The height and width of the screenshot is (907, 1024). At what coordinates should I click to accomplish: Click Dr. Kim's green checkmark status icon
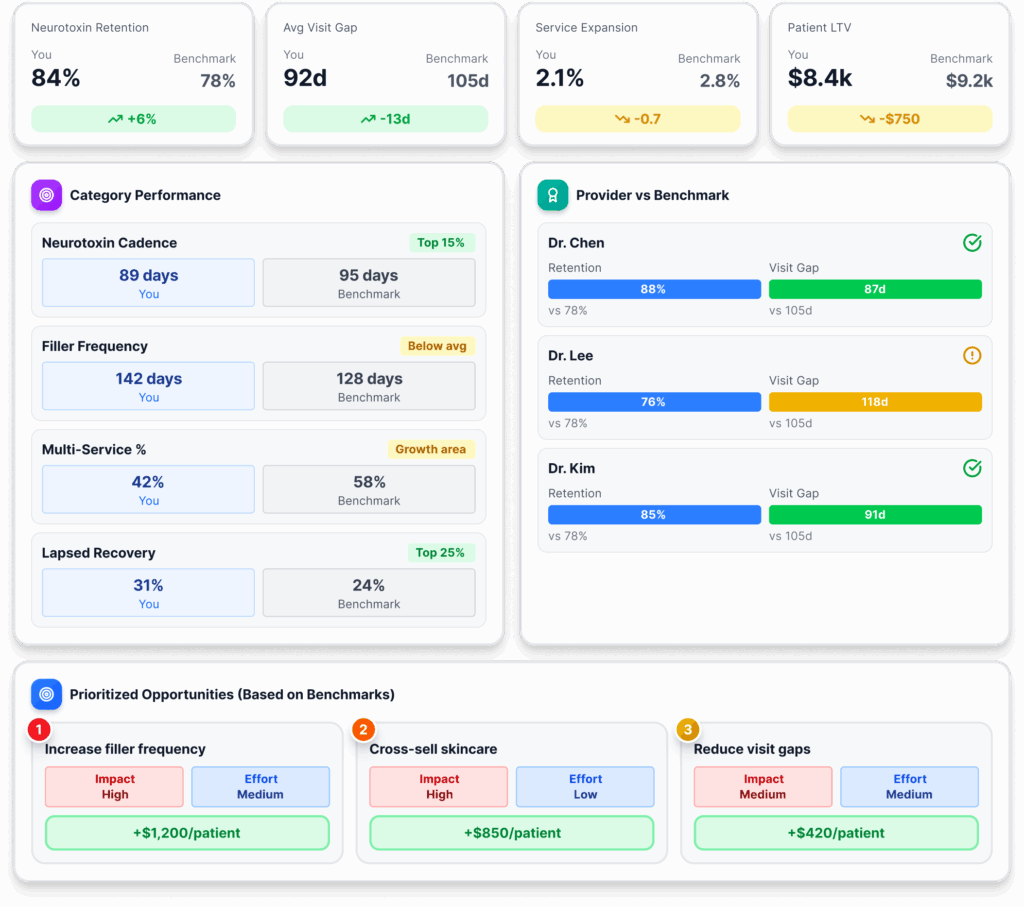(971, 468)
